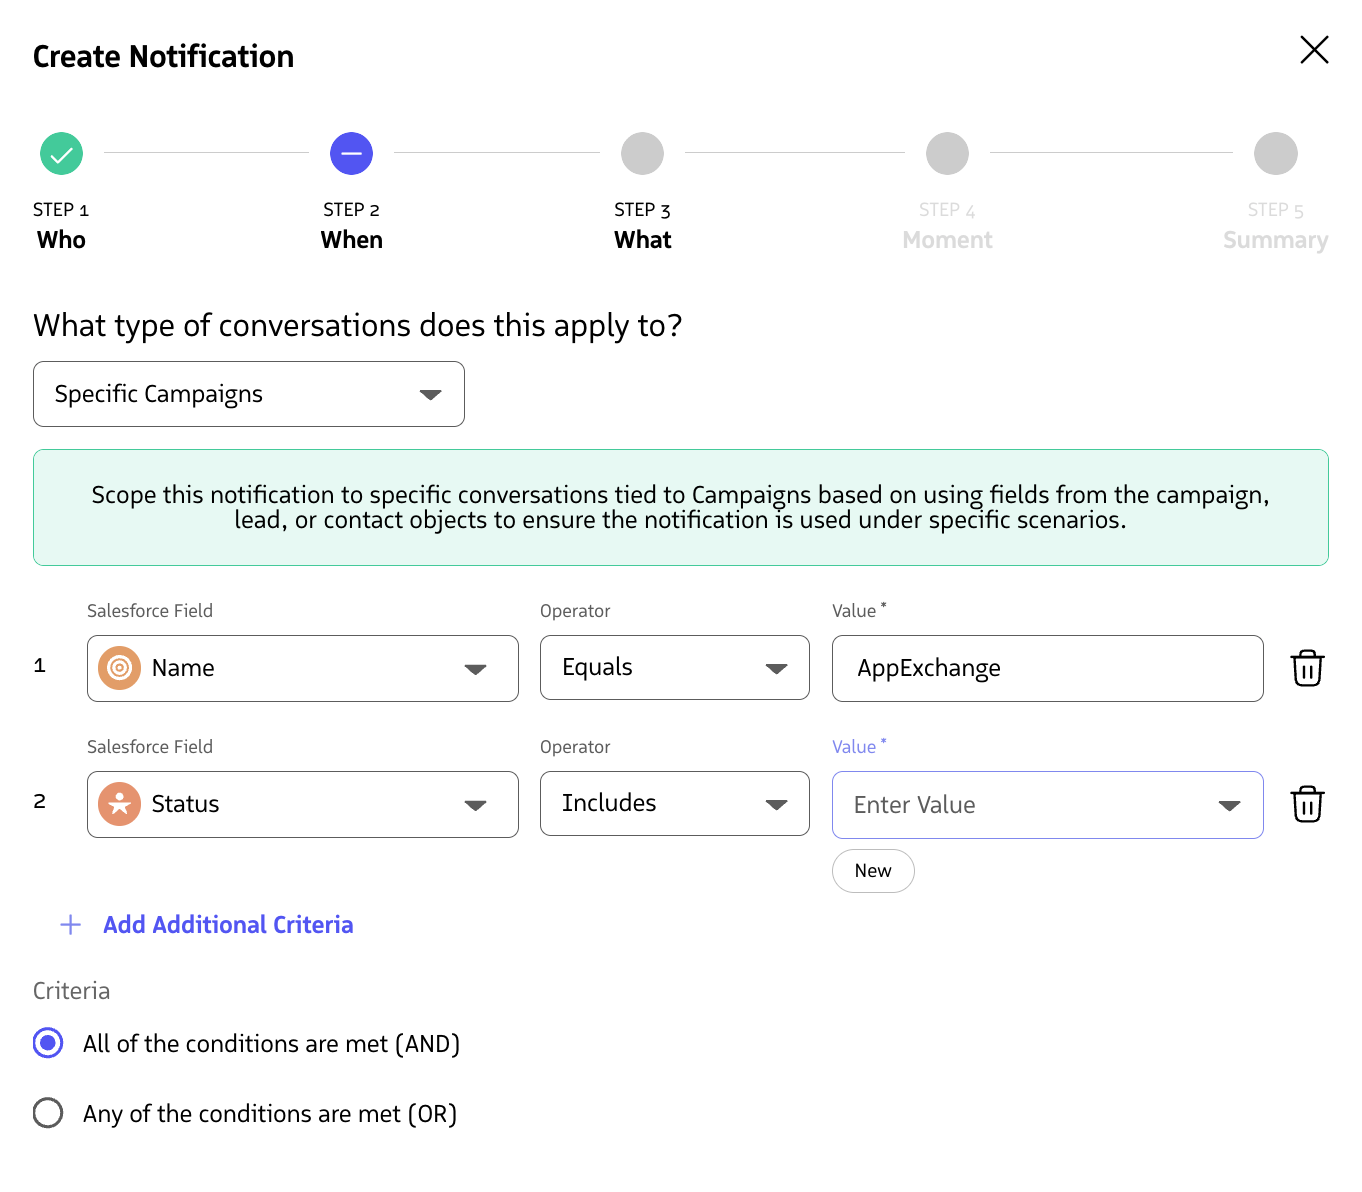
Task: Click the campaign icon in the Name field
Action: [x=118, y=668]
